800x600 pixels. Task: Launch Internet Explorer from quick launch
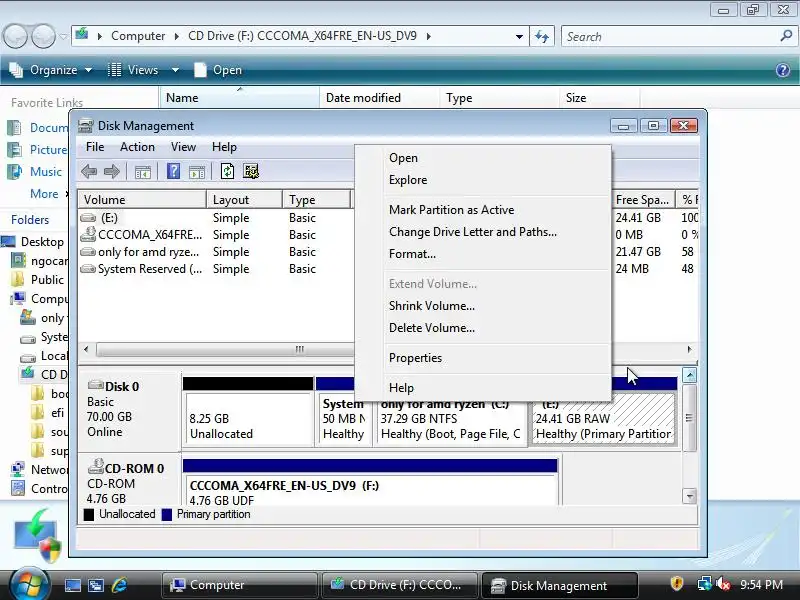pos(119,585)
